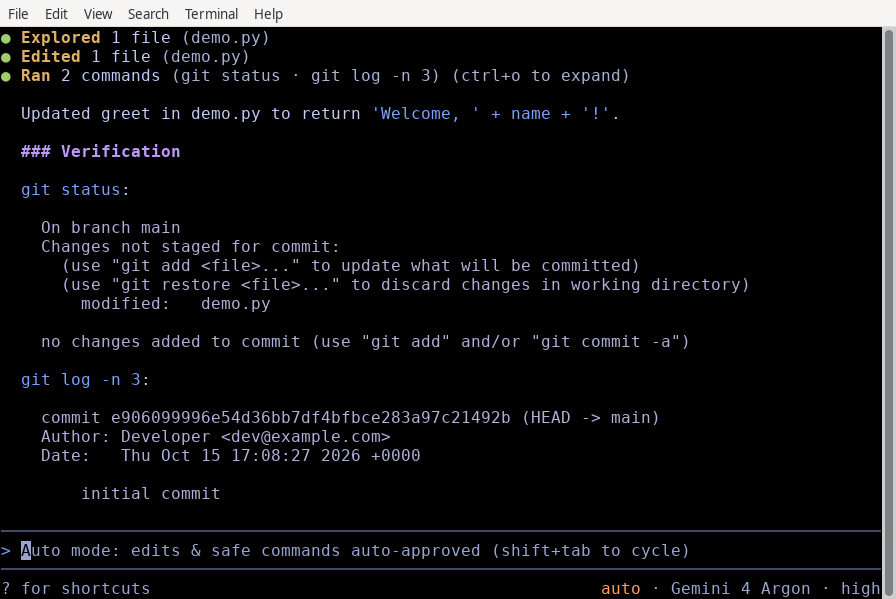Focus the prompt input showing Auto mode text
896x599 pixels.
[441, 550]
